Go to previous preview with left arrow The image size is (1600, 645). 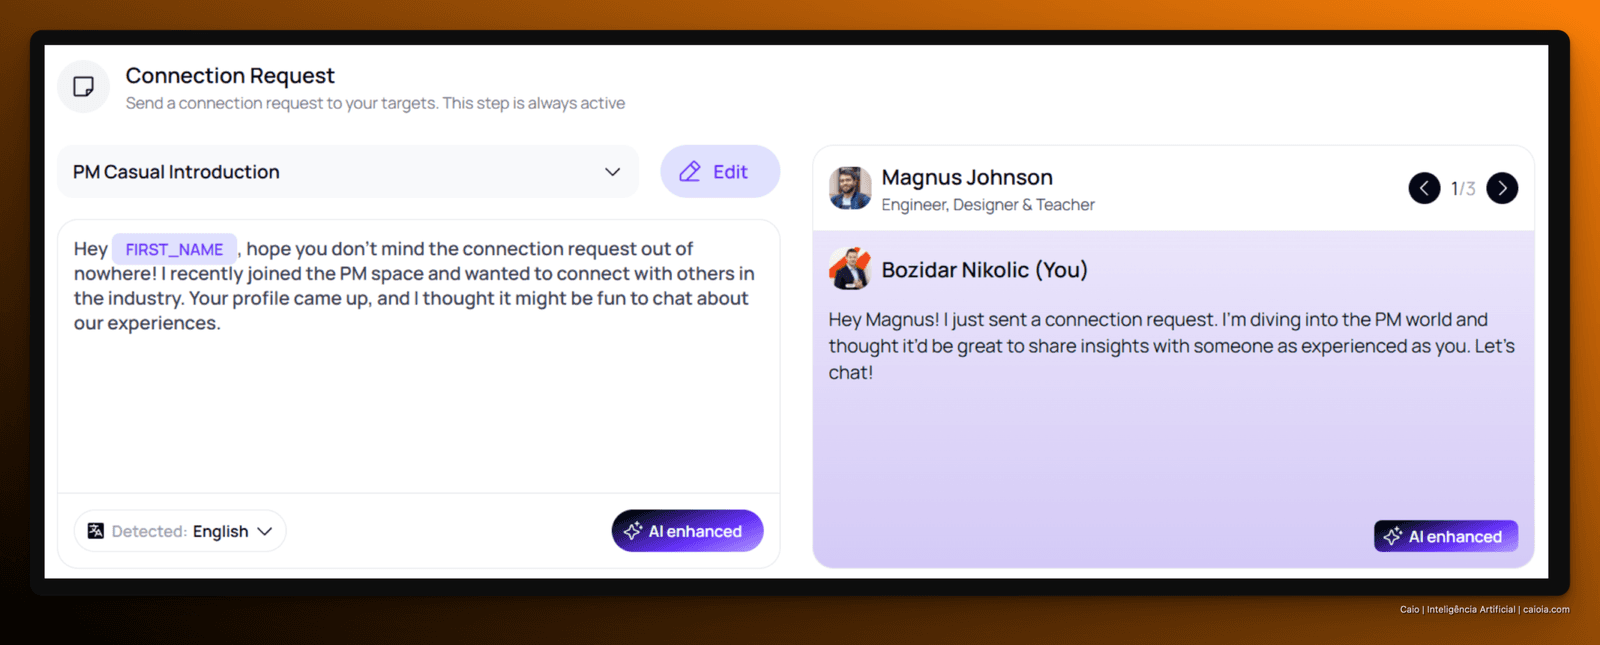[1424, 188]
